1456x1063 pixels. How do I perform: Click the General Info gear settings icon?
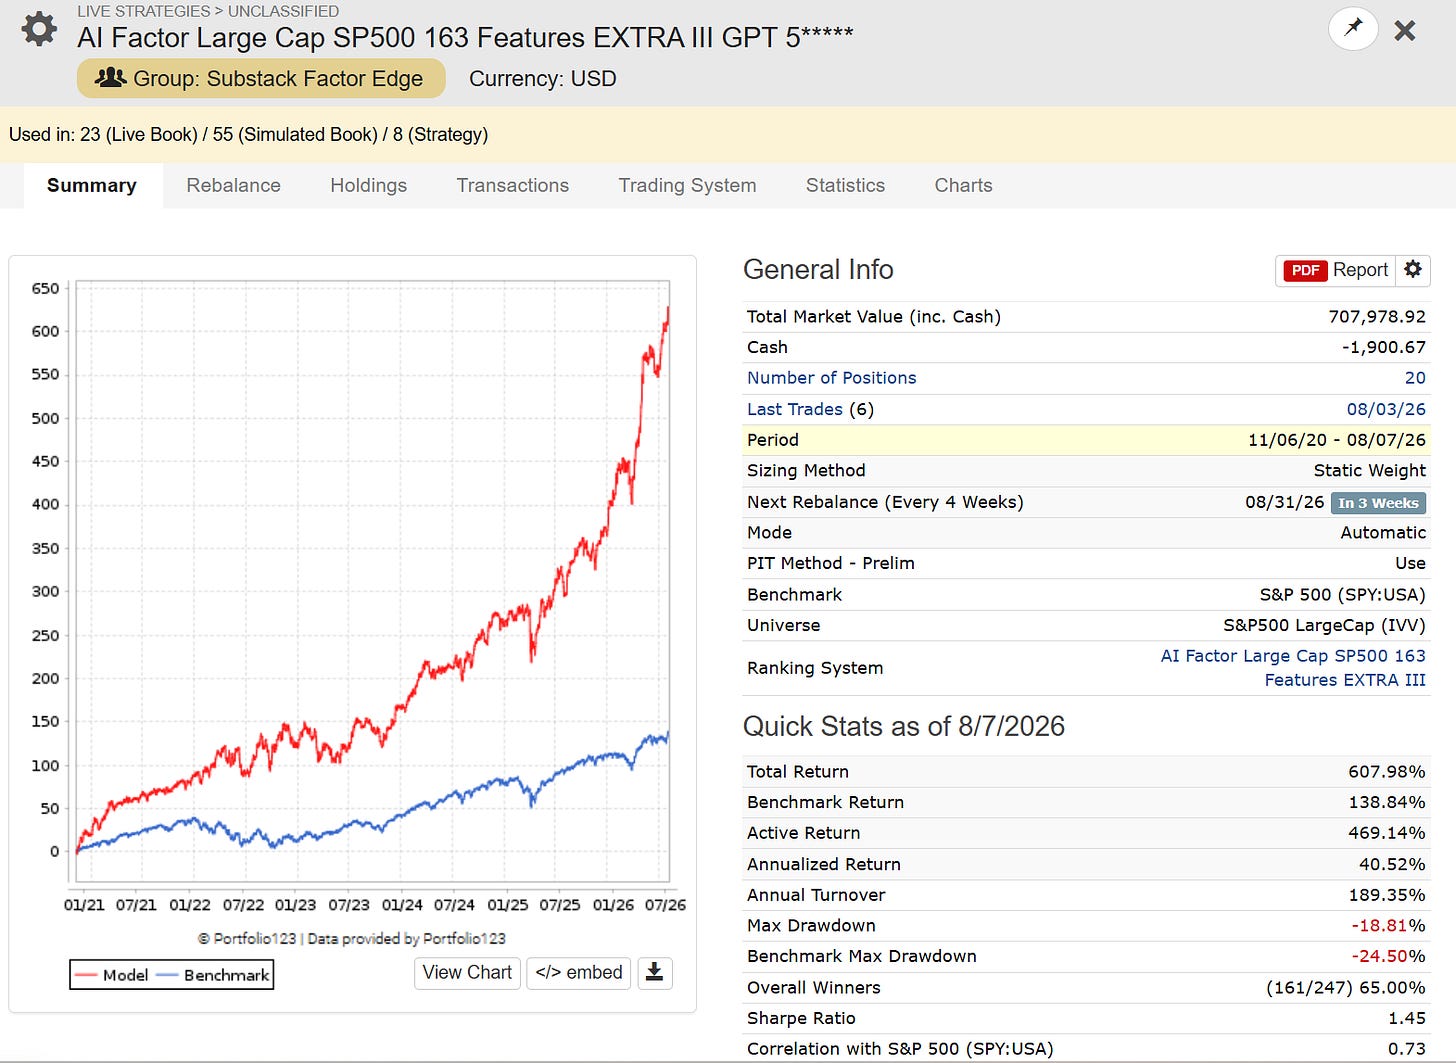1413,270
